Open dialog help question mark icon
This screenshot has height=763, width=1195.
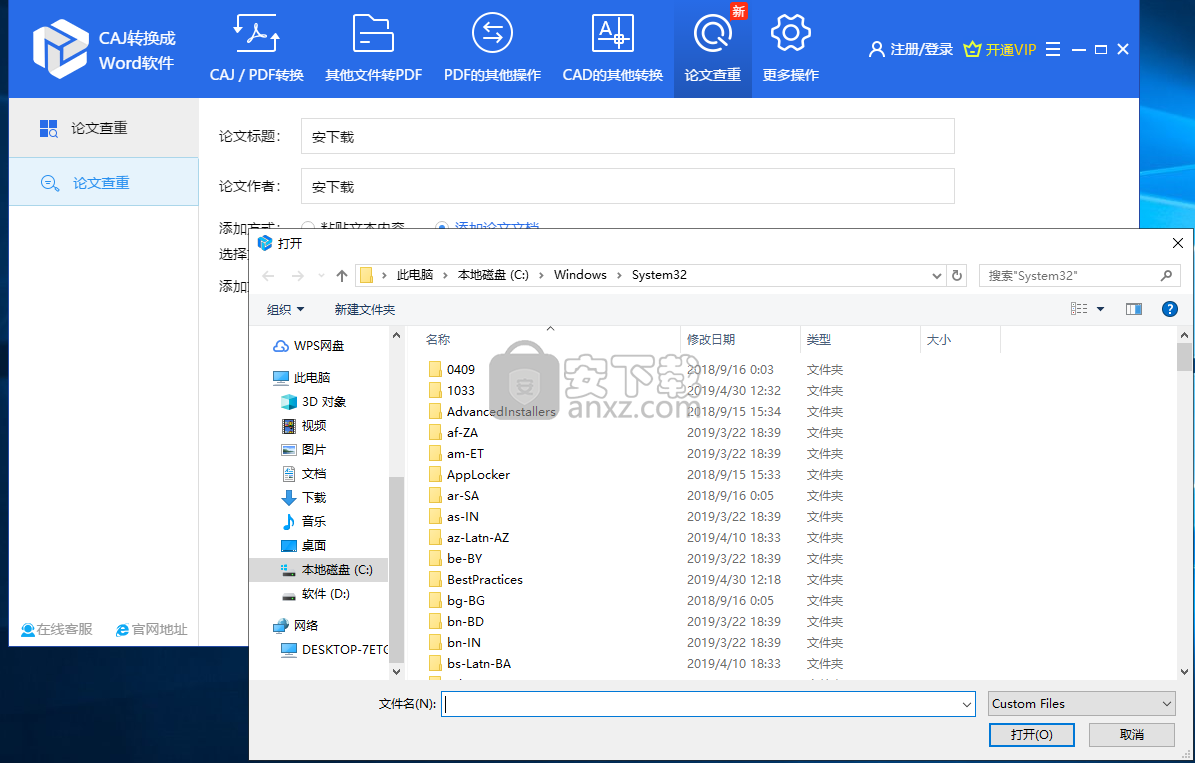pyautogui.click(x=1170, y=309)
